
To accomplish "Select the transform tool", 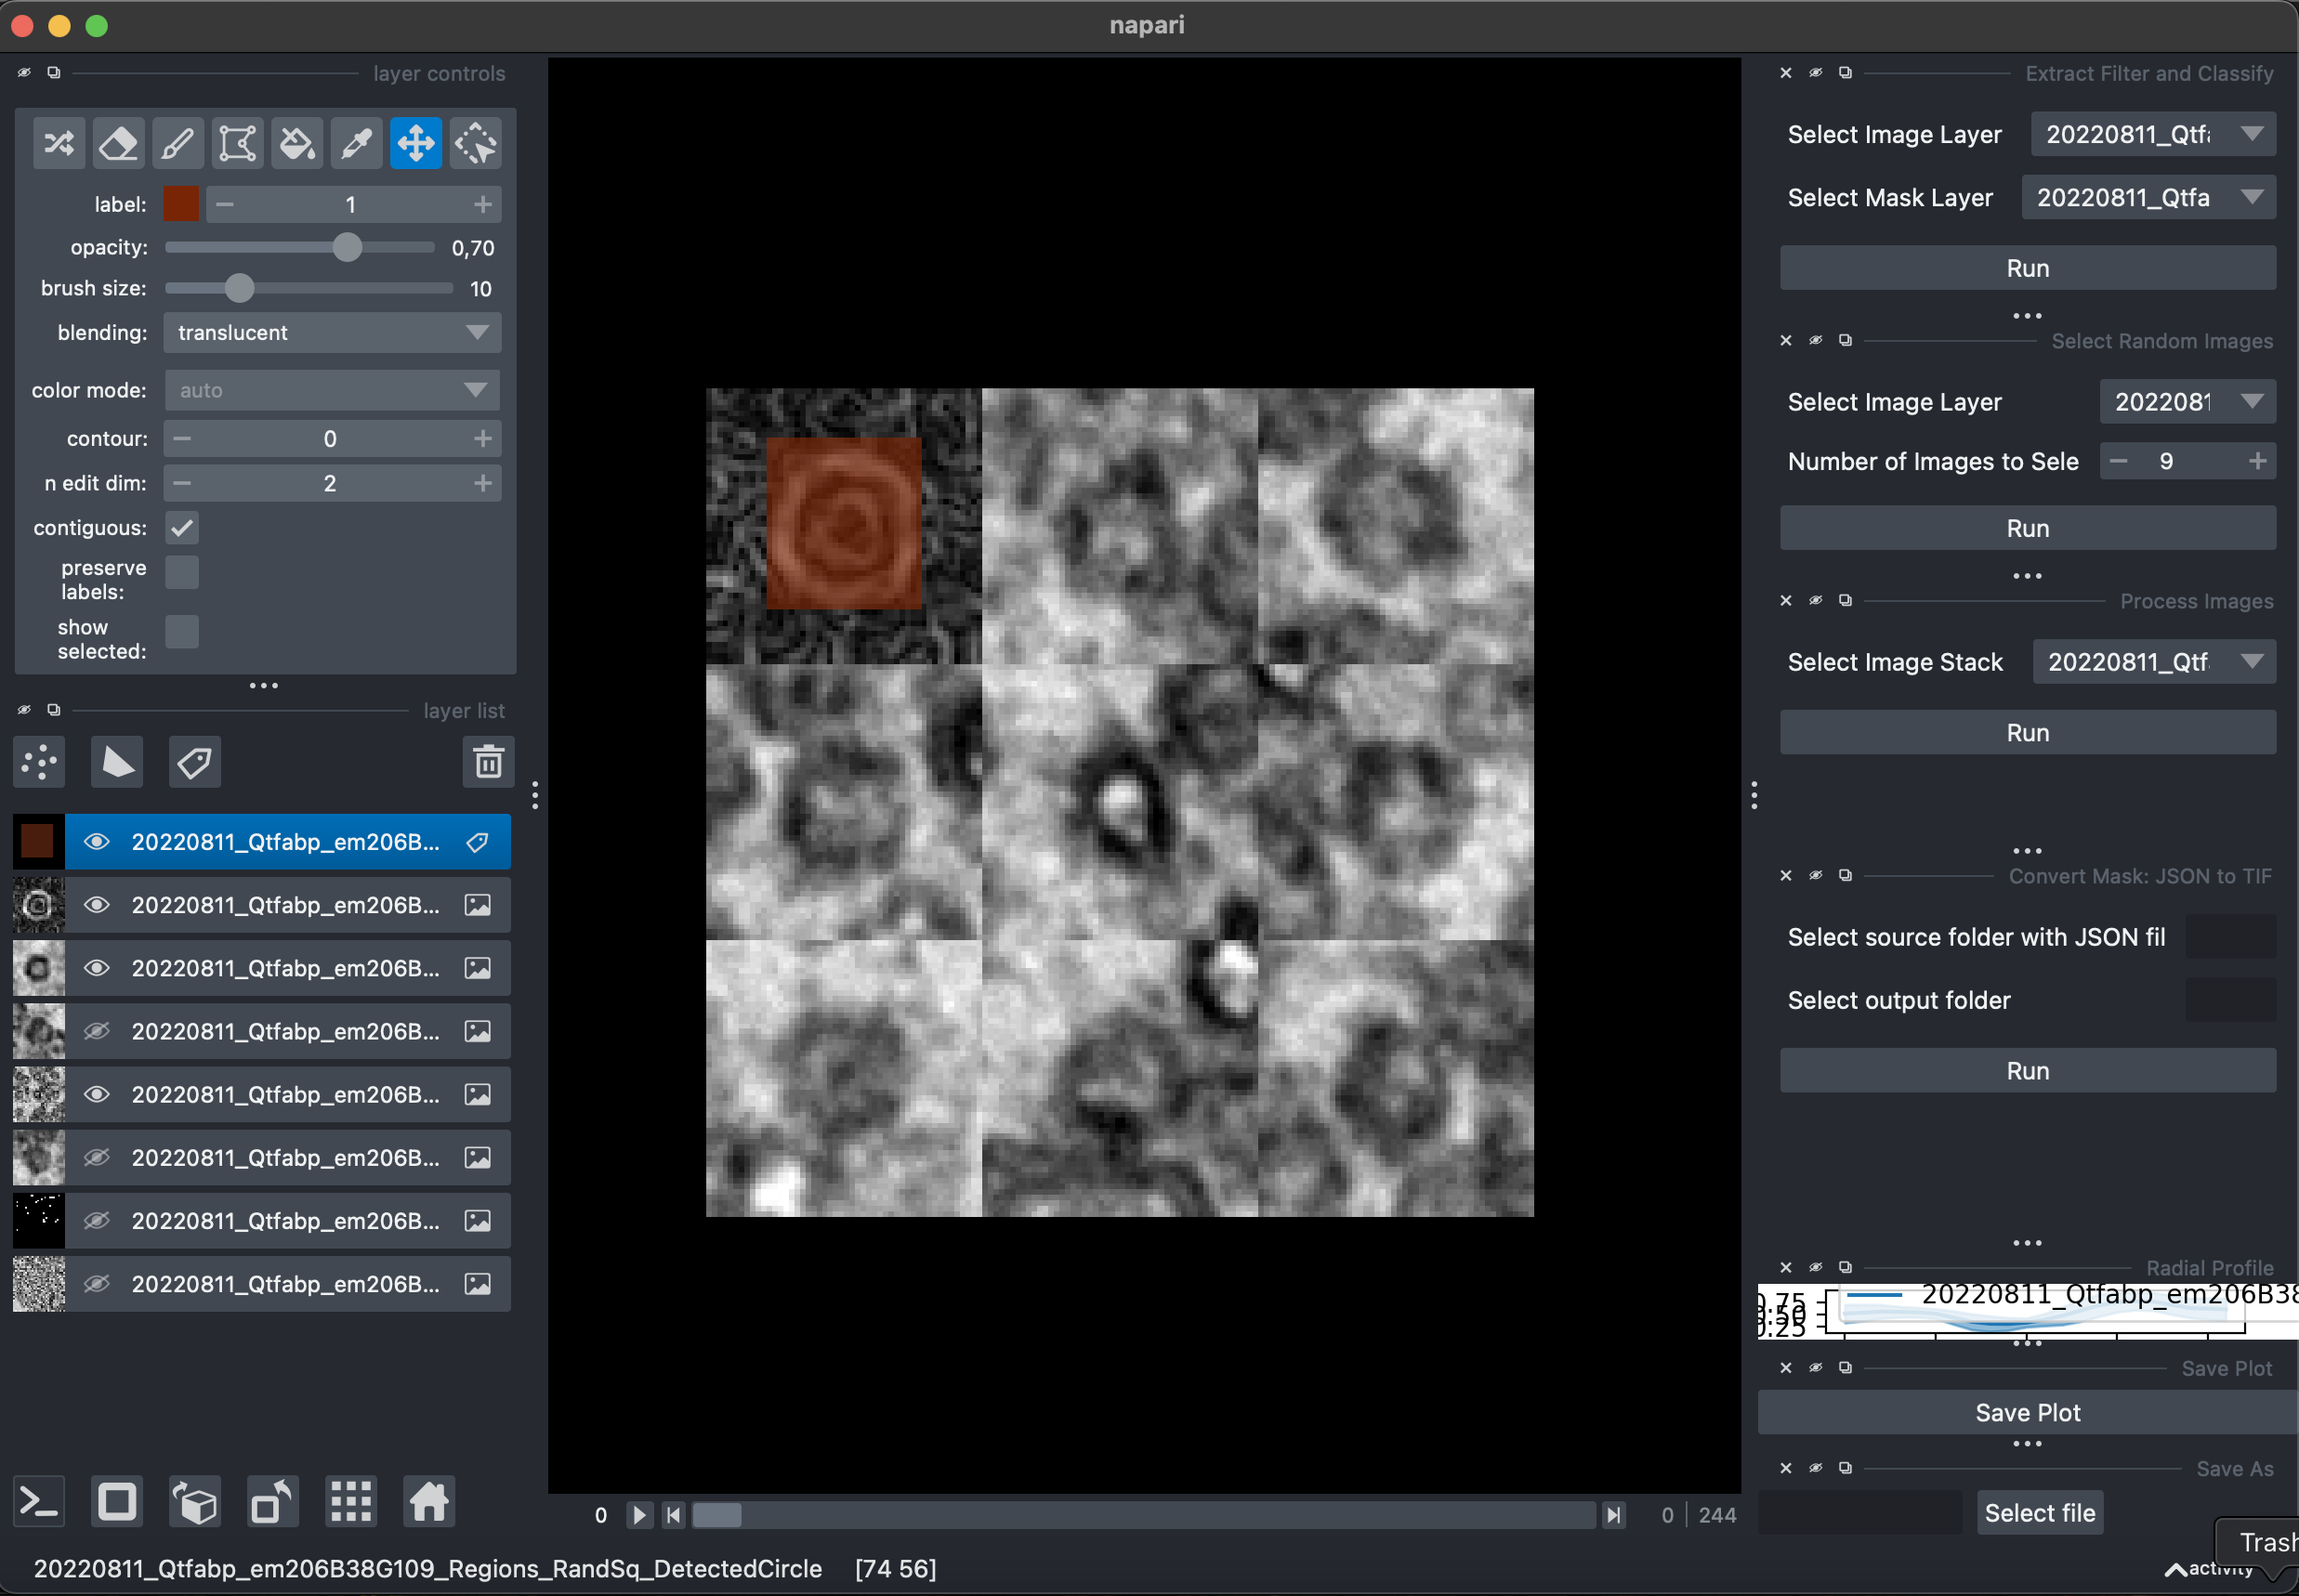I will 476,143.
